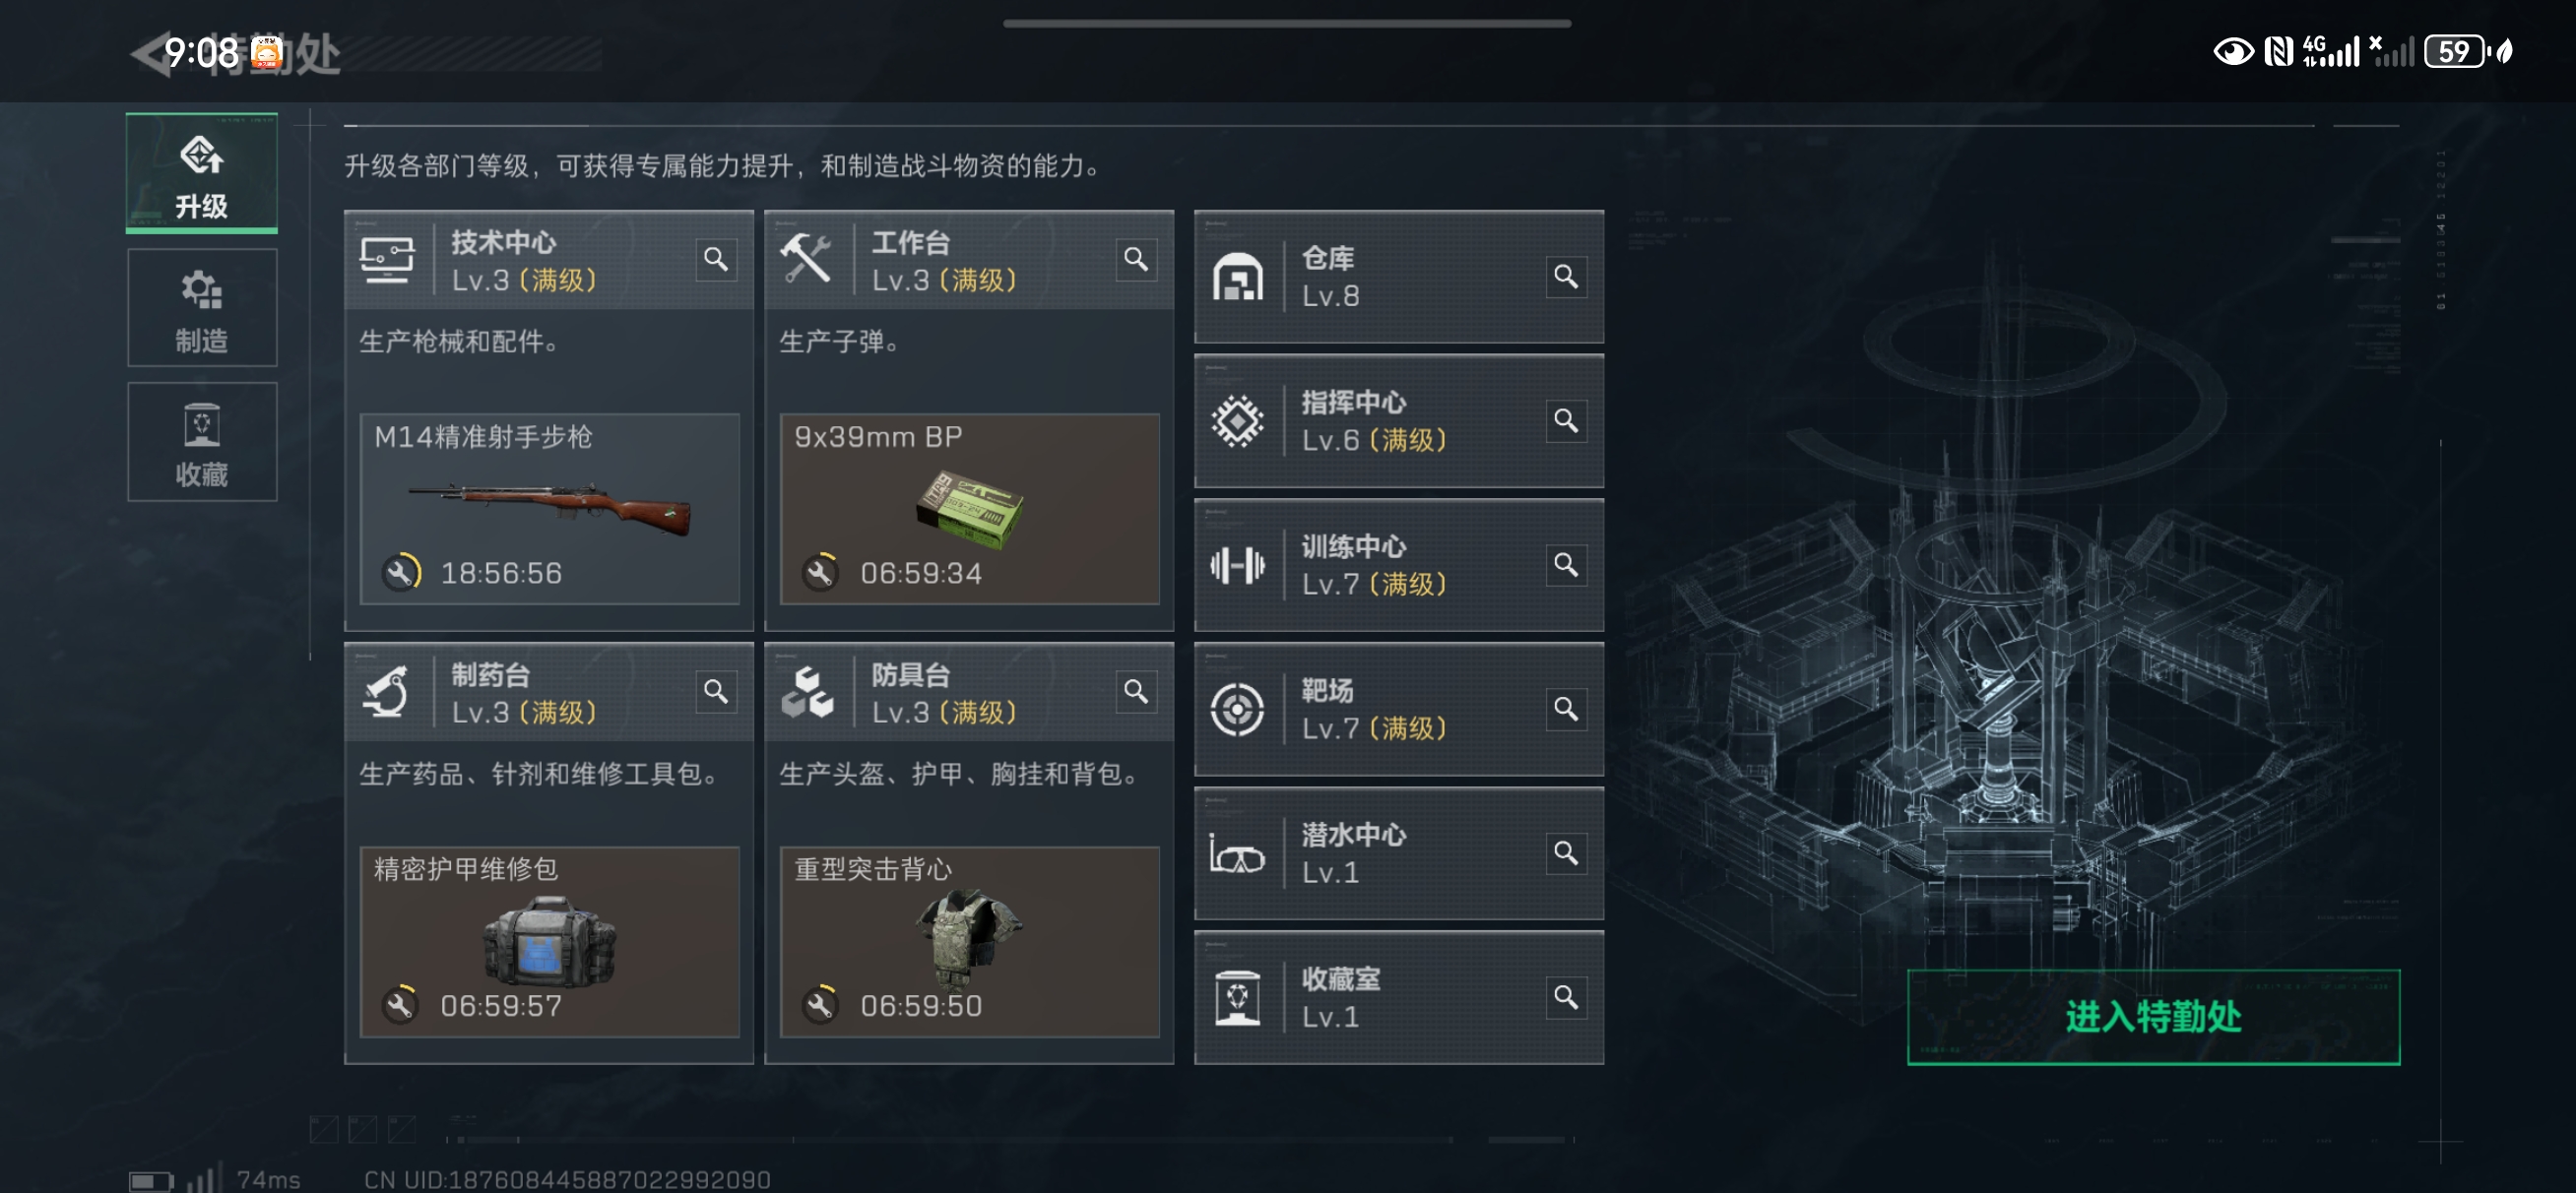Select the 升级 tab
This screenshot has height=1193, width=2576.
pyautogui.click(x=202, y=173)
